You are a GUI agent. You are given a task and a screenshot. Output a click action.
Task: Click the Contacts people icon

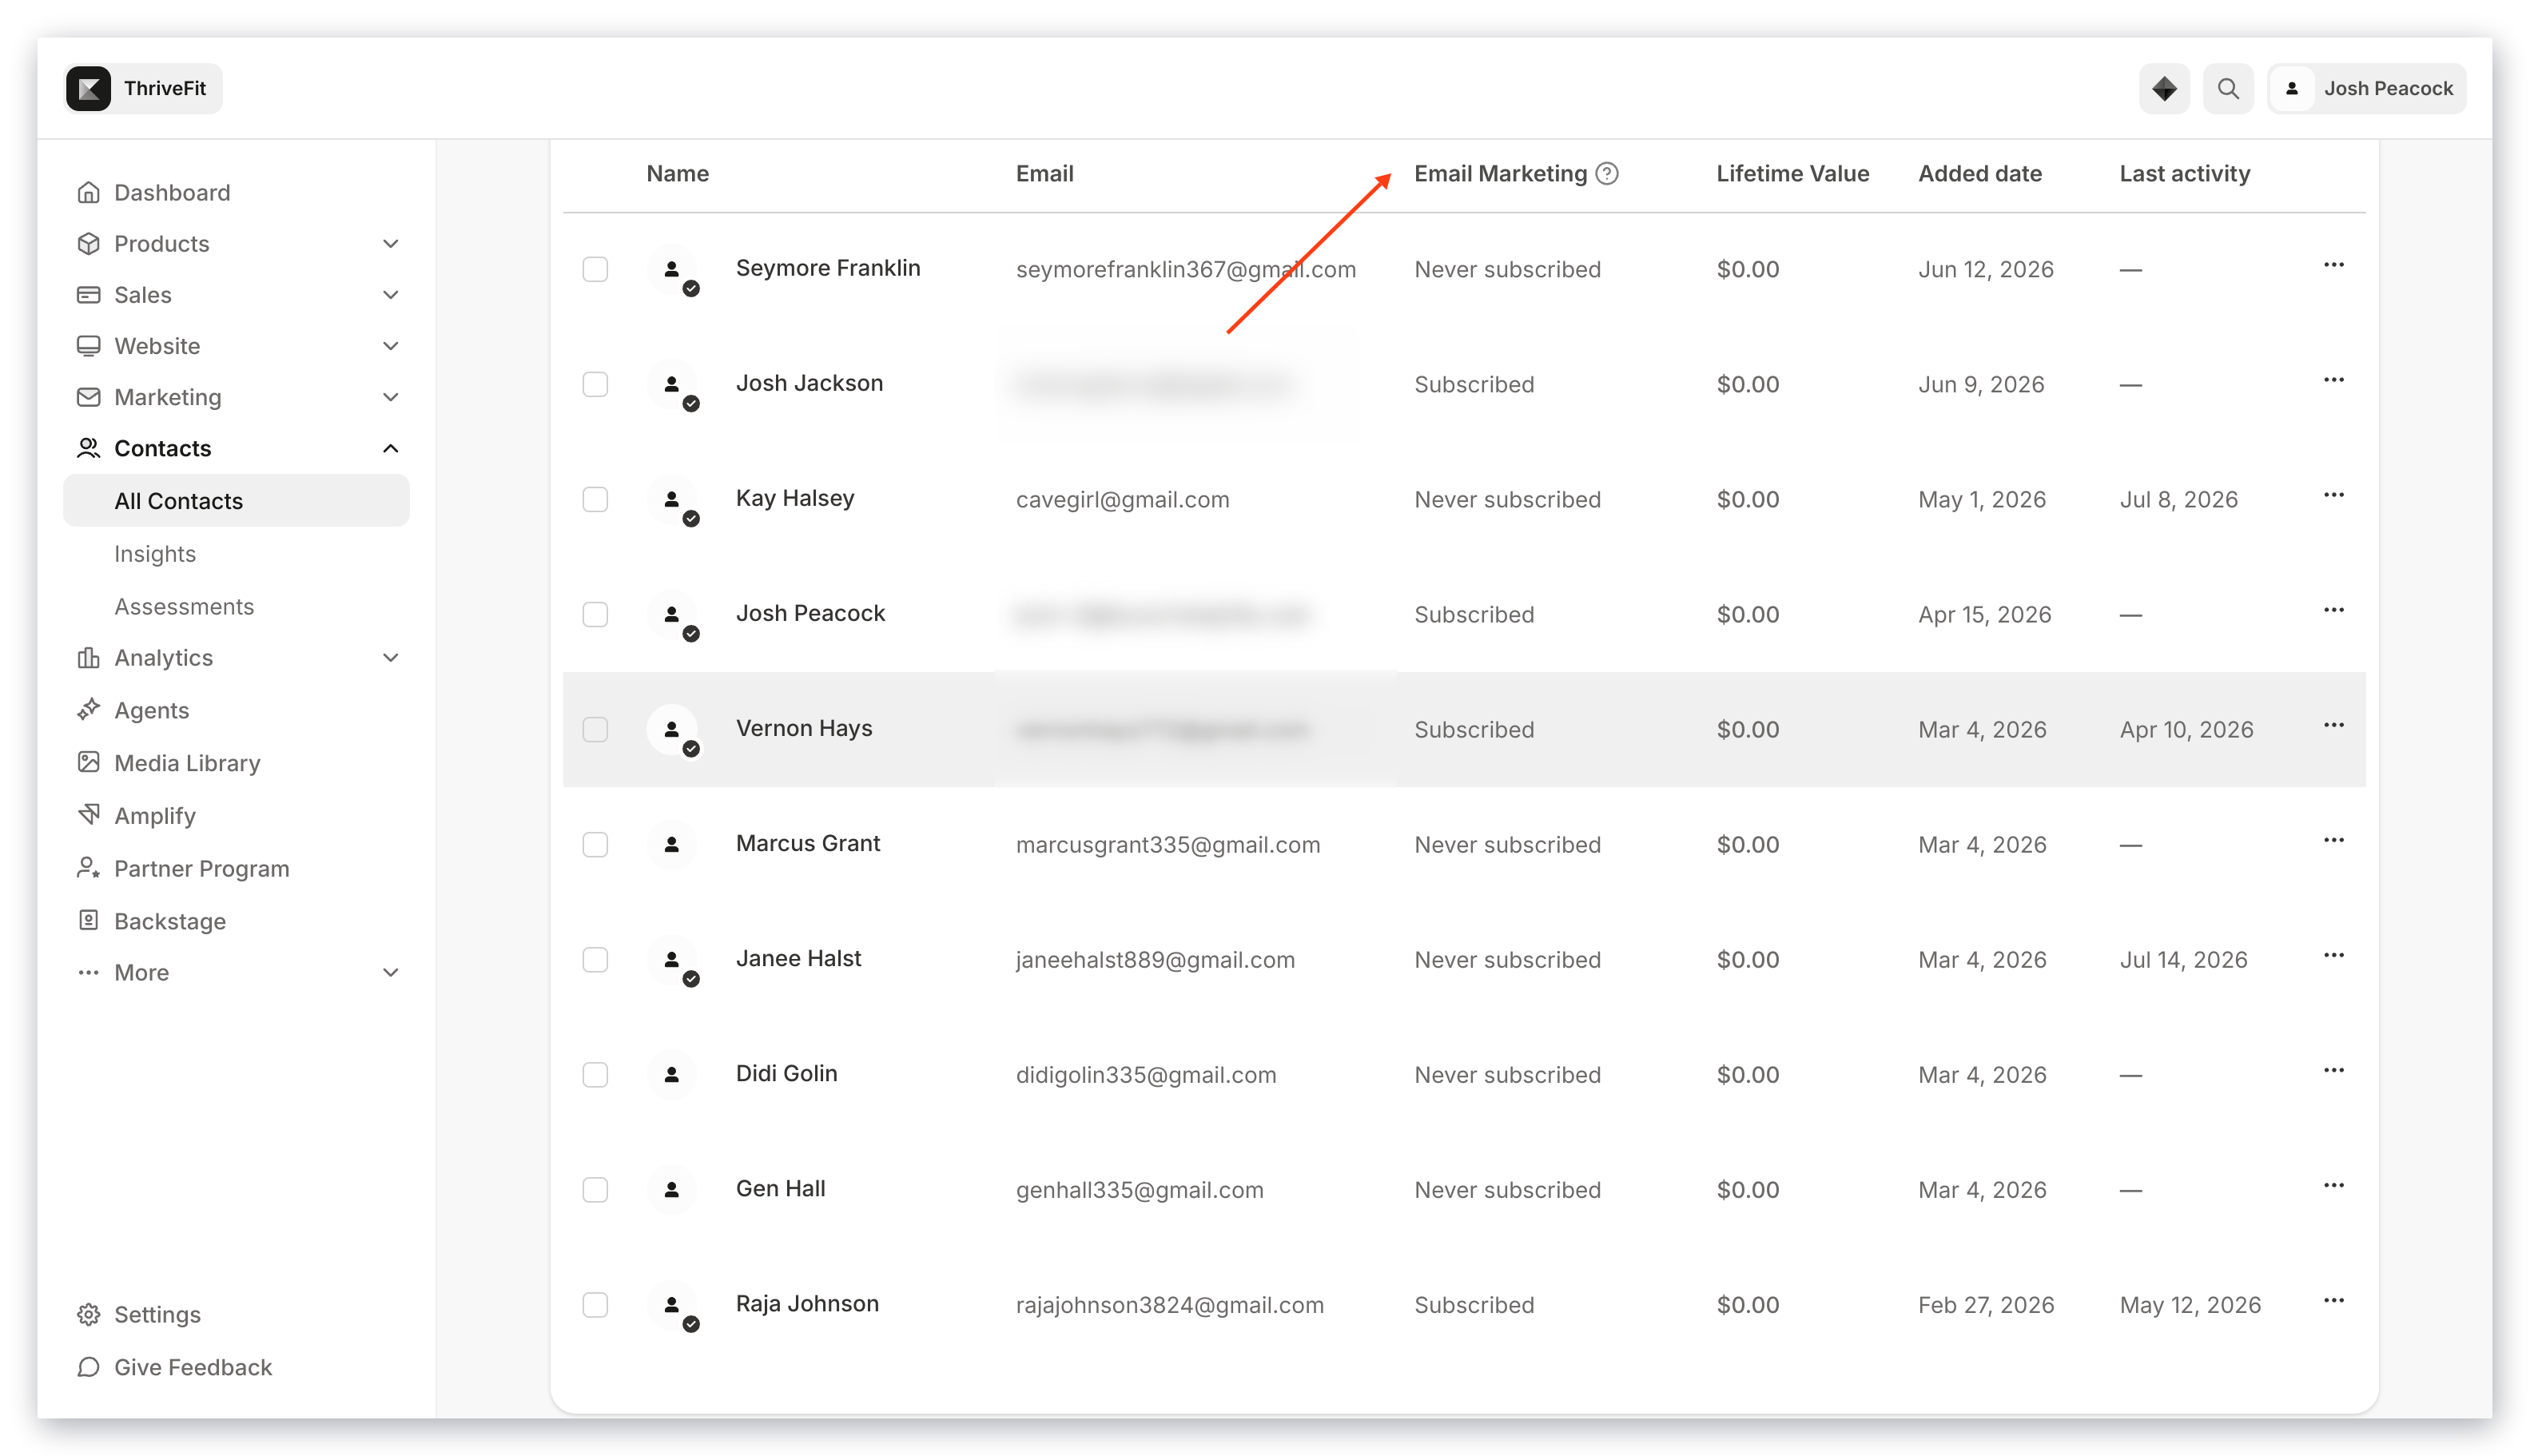click(88, 447)
